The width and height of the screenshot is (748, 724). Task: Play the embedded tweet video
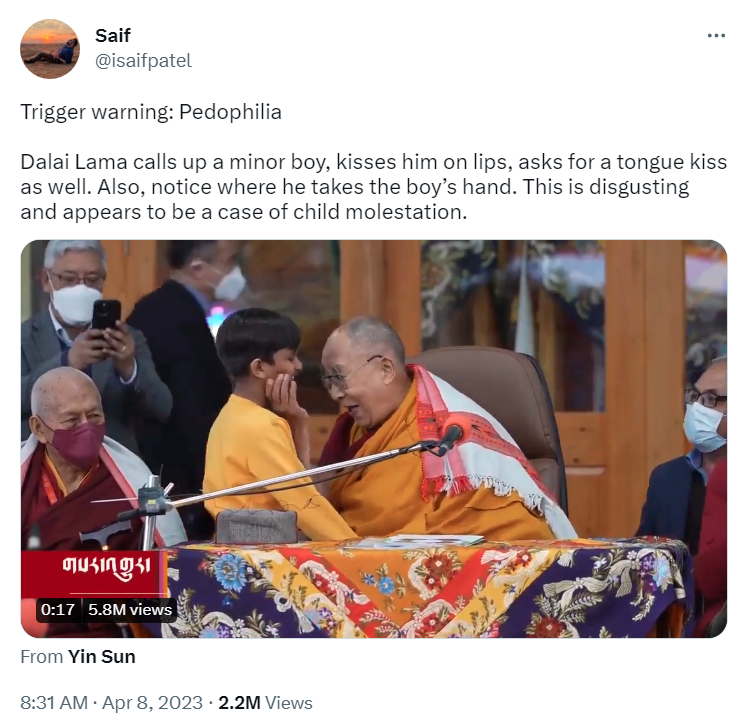pos(374,439)
